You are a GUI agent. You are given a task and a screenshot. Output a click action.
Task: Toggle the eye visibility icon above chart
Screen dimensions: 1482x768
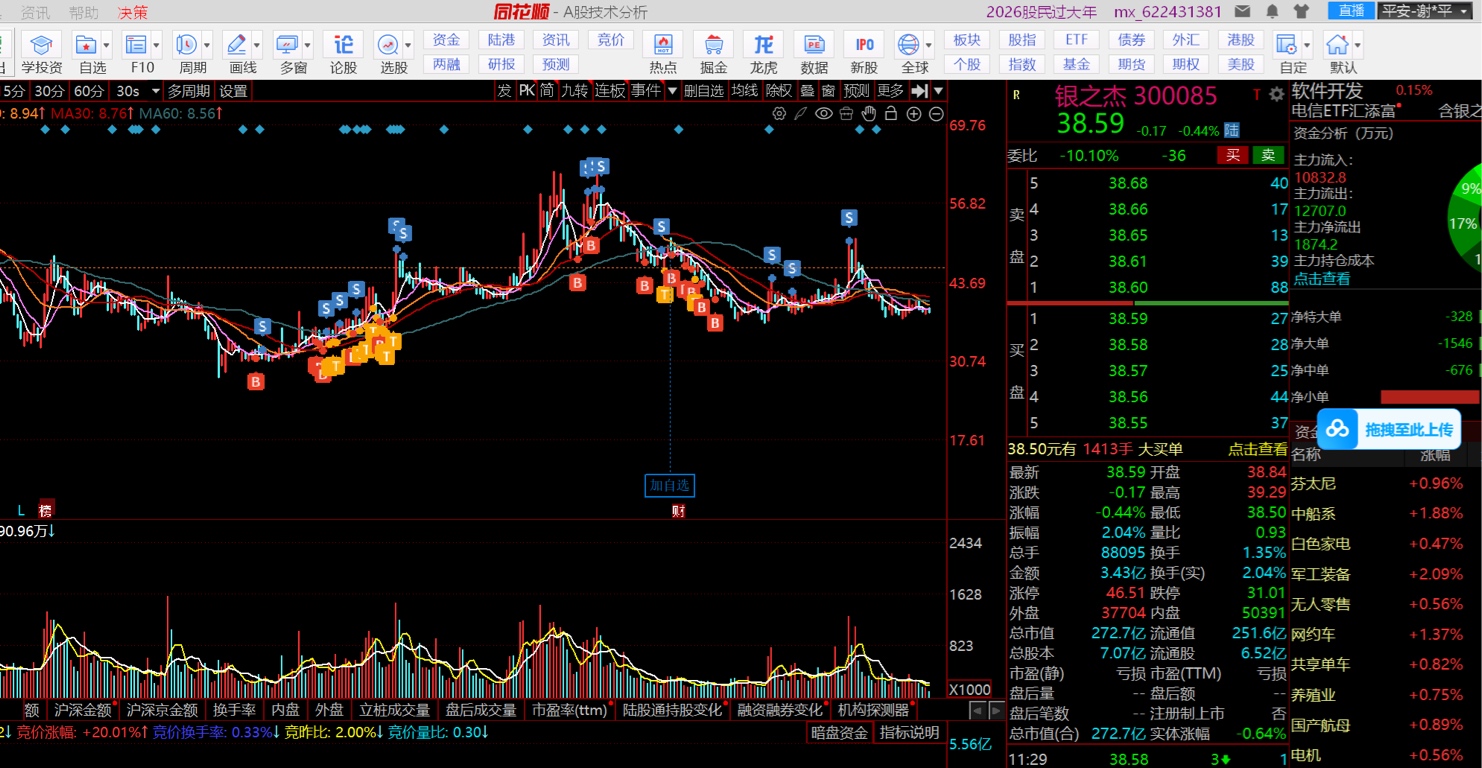824,114
